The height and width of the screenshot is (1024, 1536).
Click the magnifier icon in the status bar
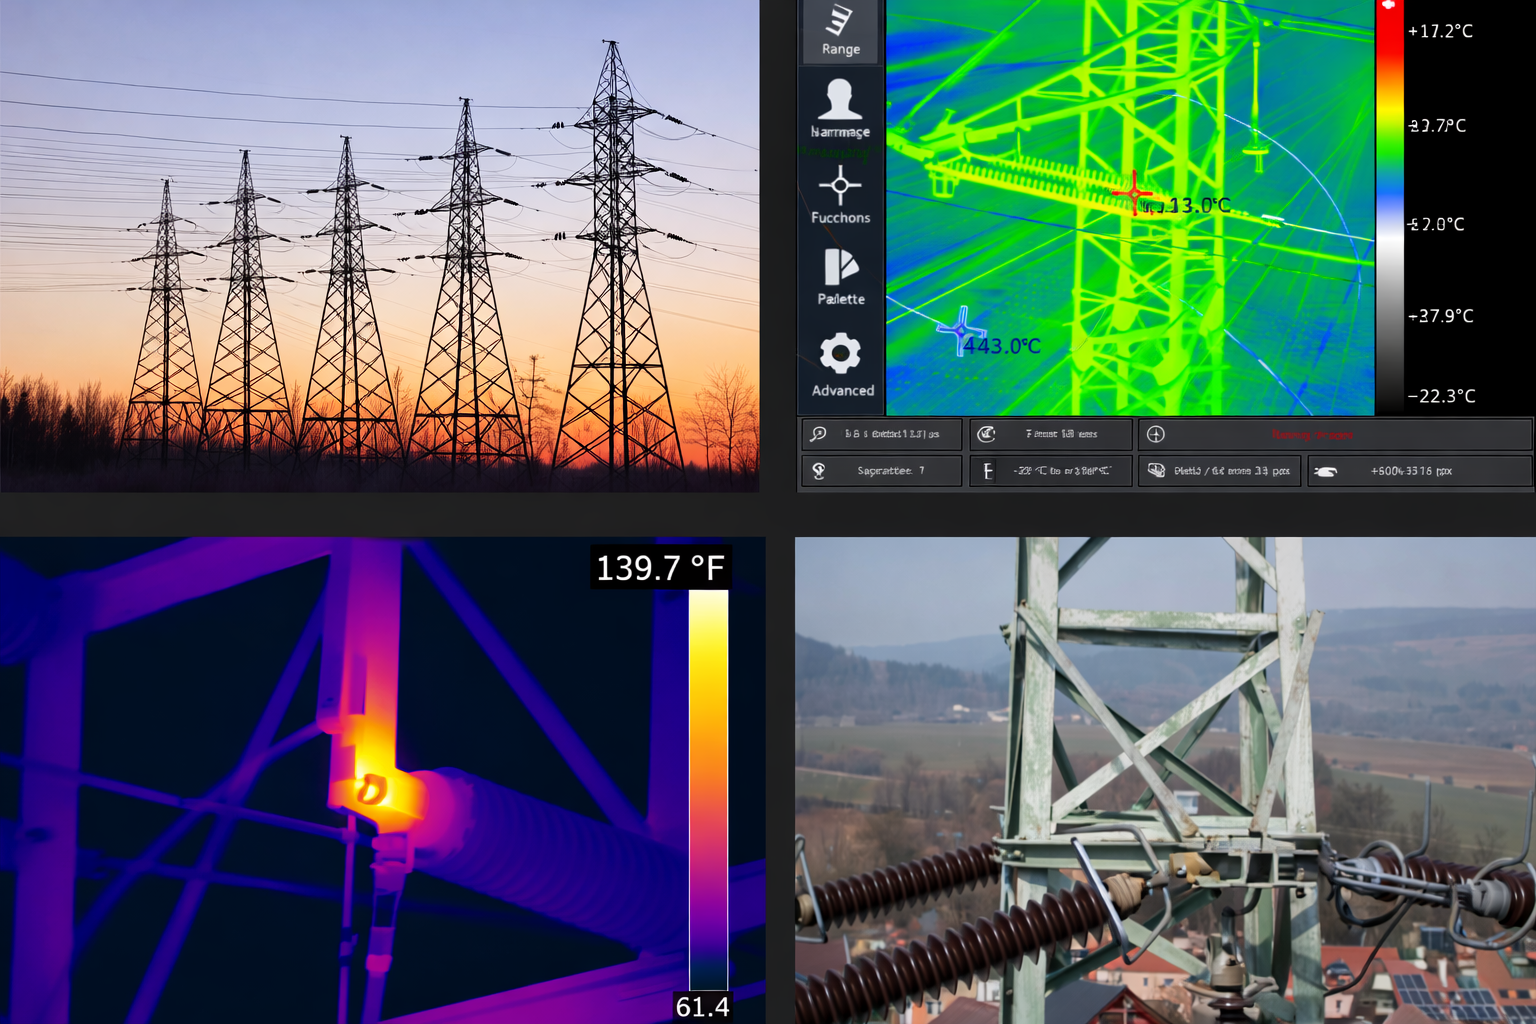pyautogui.click(x=819, y=434)
